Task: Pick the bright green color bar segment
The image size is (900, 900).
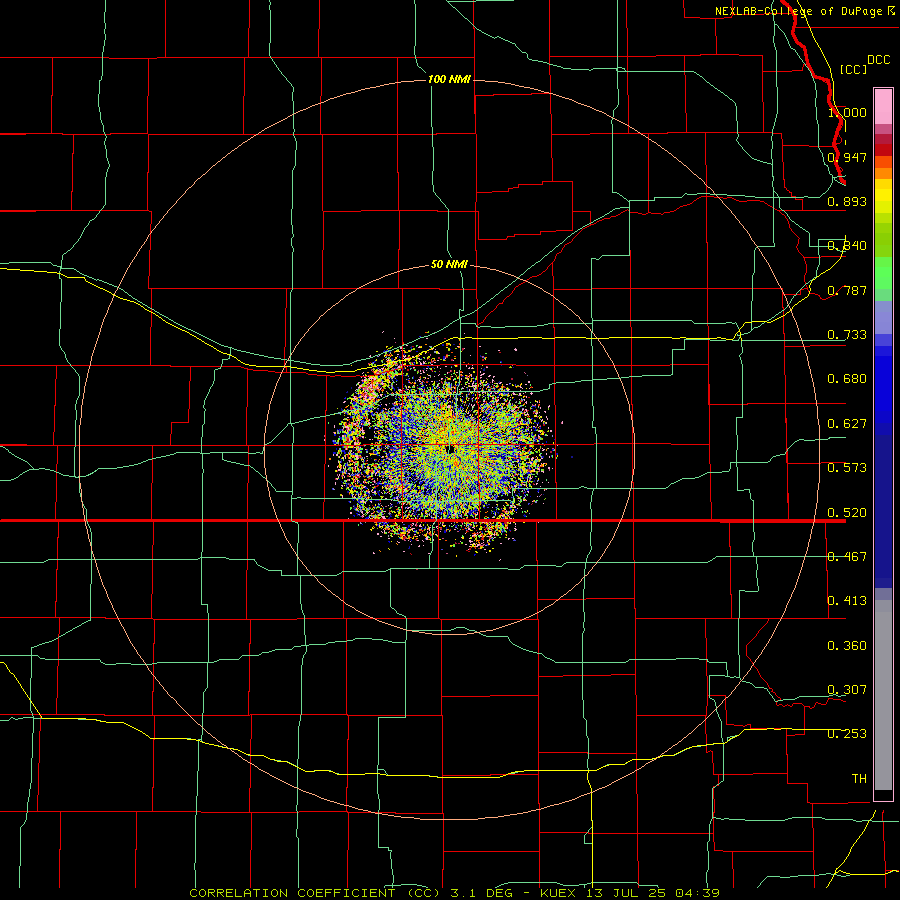Action: point(883,273)
